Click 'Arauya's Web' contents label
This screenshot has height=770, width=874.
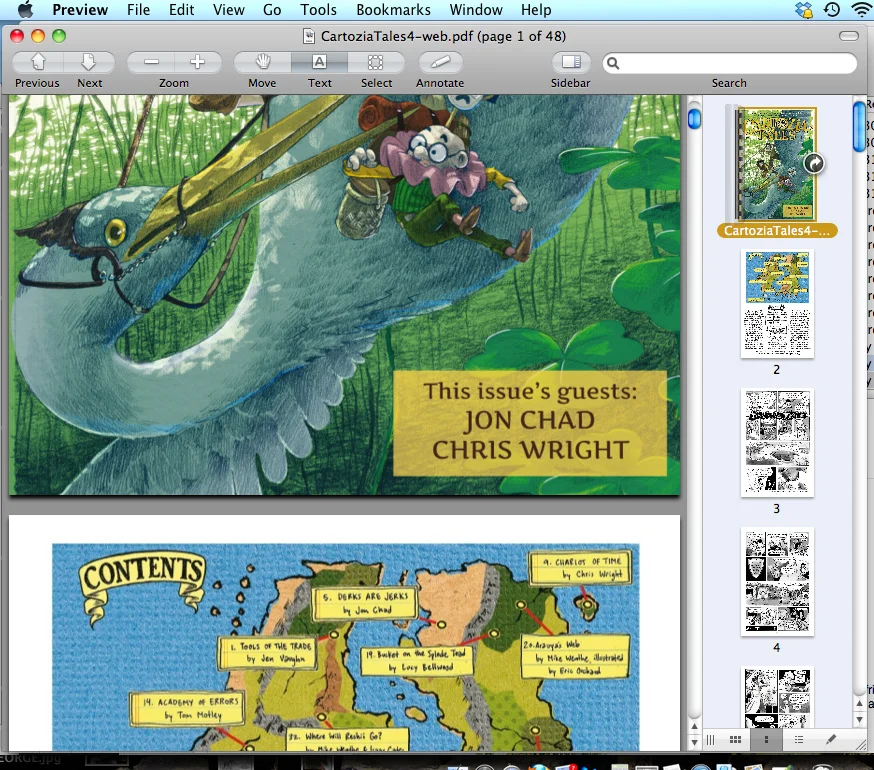click(575, 656)
